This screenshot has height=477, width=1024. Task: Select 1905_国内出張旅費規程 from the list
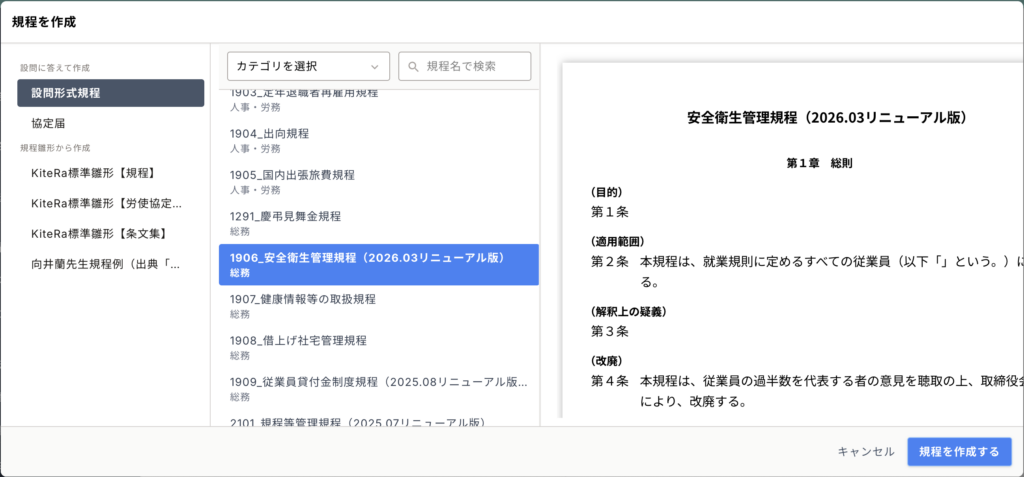[x=378, y=181]
